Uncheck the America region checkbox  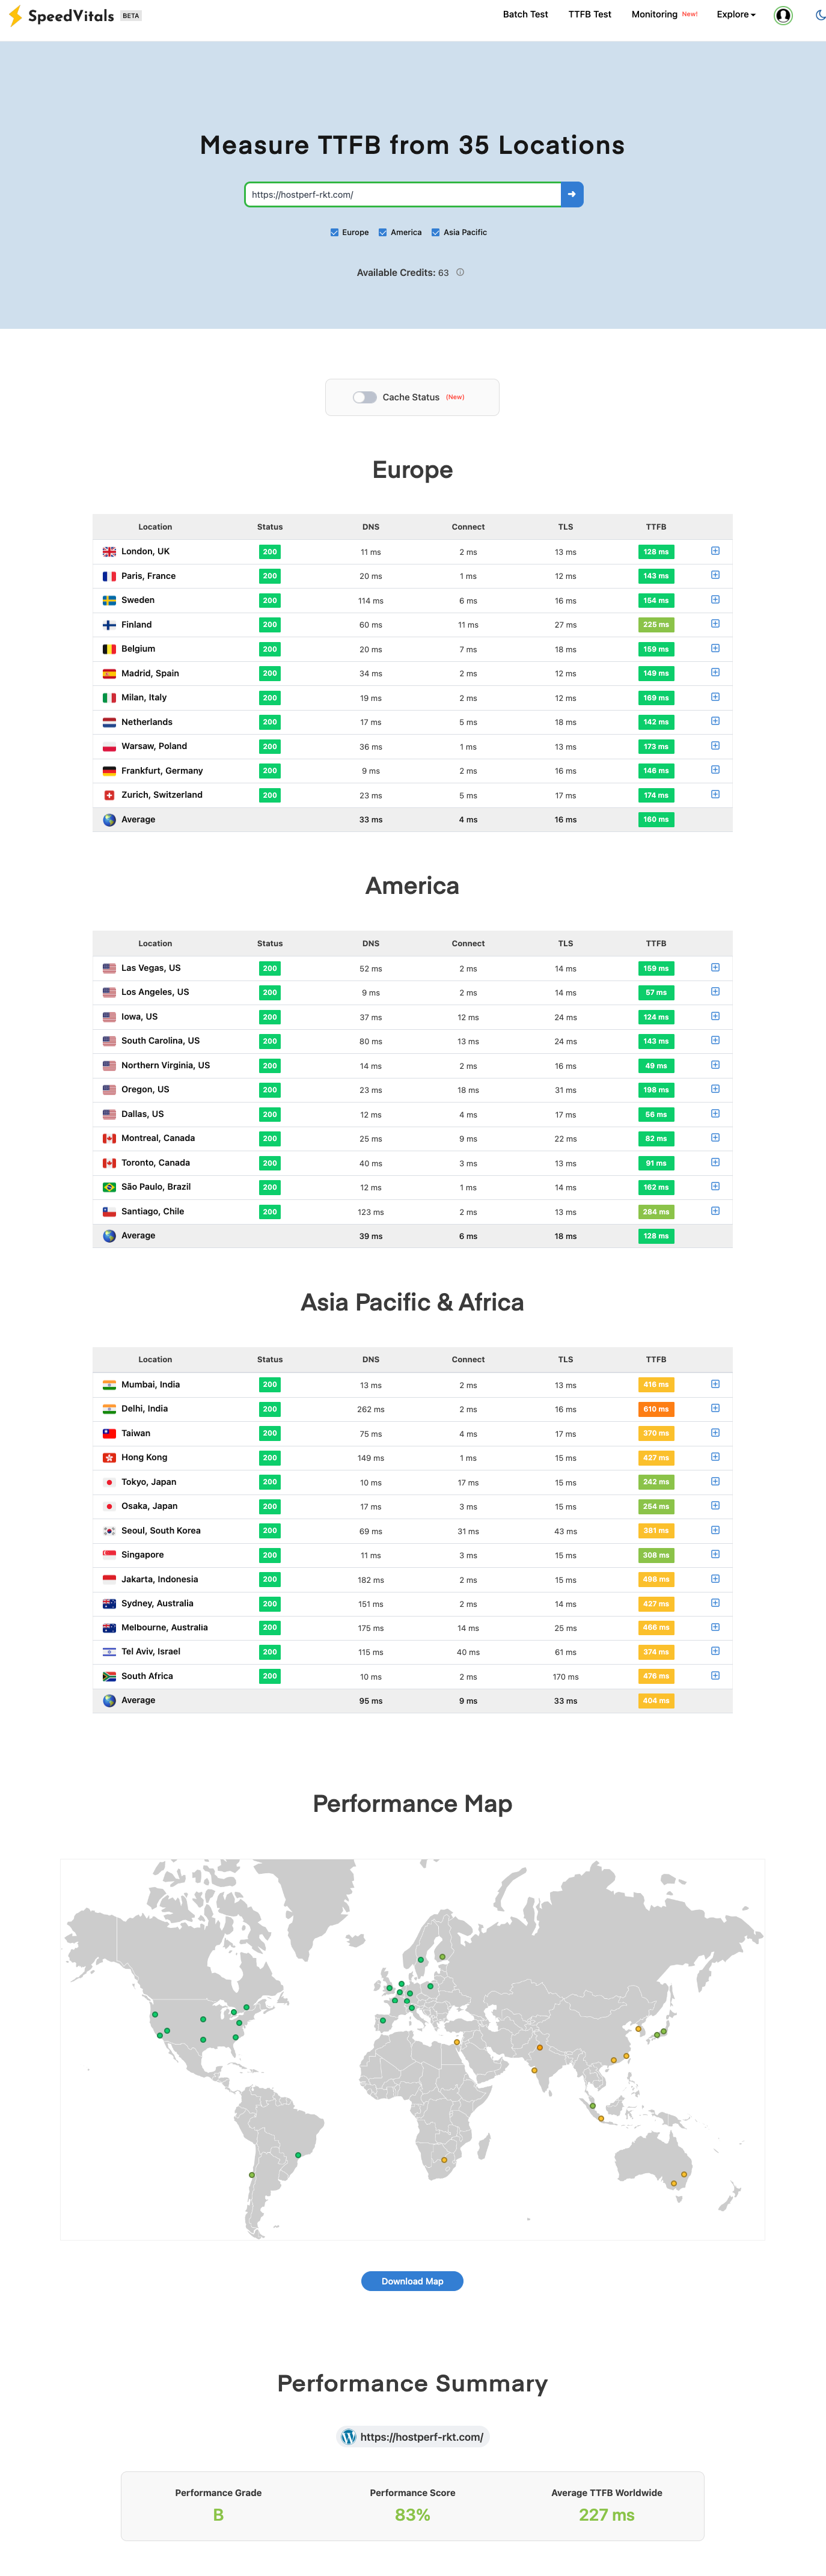(x=382, y=232)
